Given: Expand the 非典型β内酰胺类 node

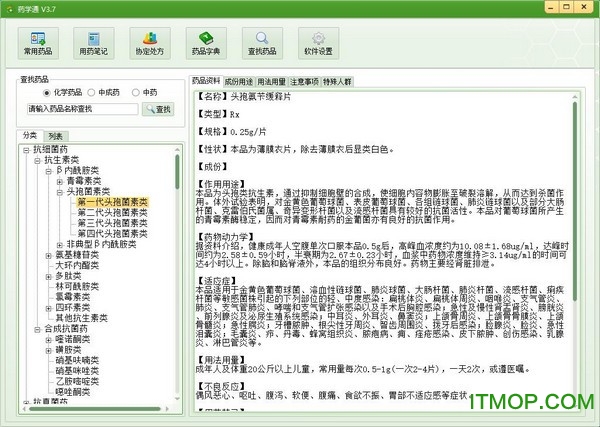Looking at the screenshot, I should coord(59,245).
